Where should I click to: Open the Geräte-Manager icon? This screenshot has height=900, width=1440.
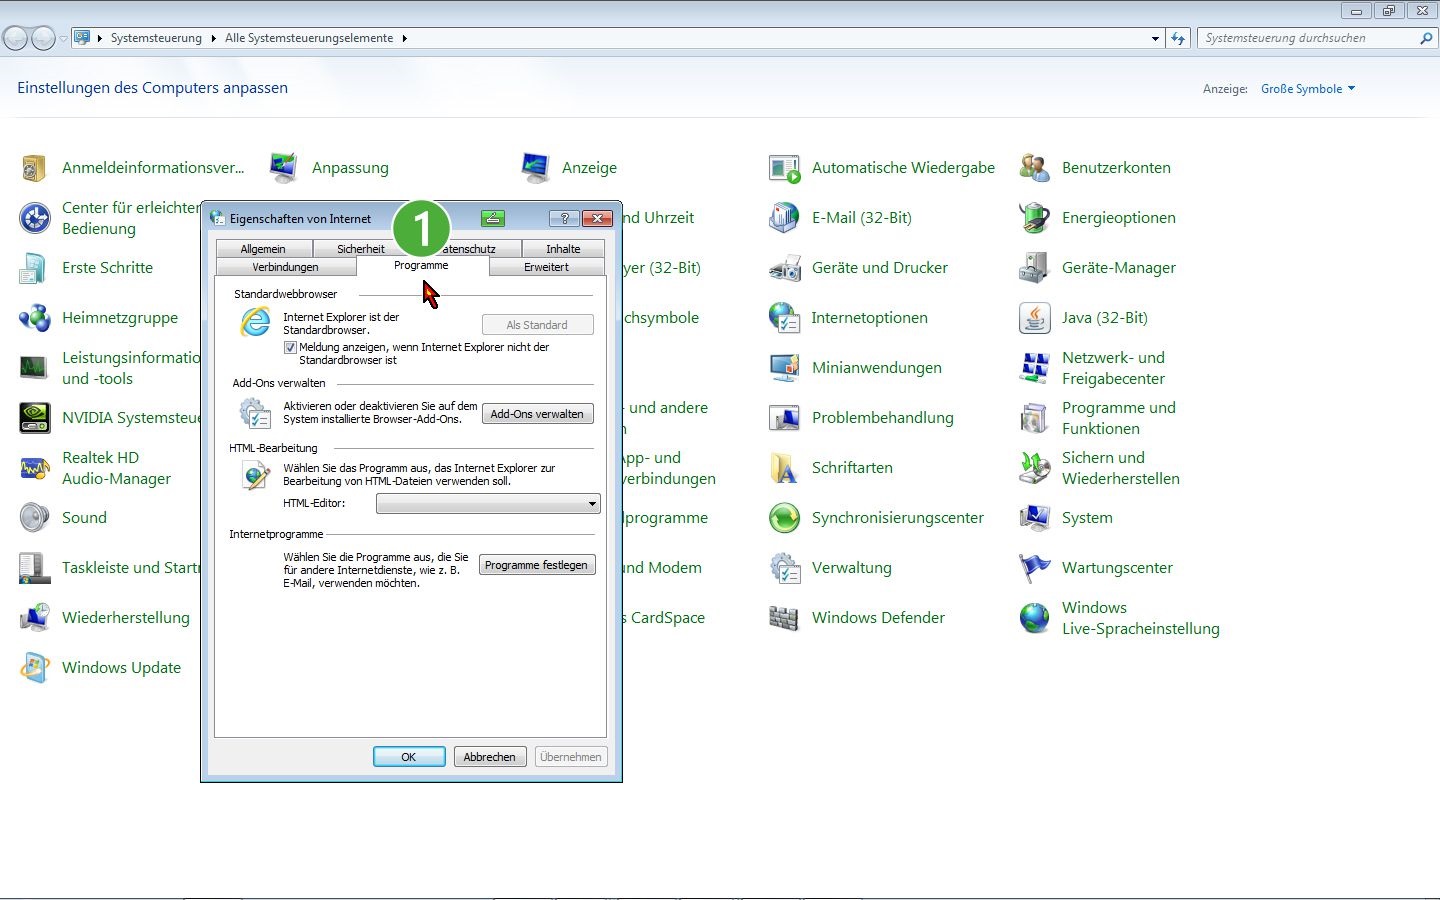[1035, 268]
